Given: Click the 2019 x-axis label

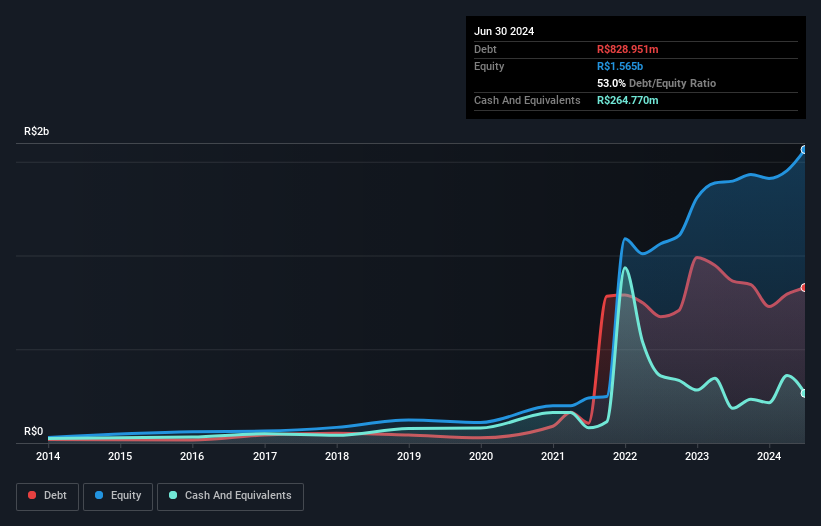Looking at the screenshot, I should pos(409,456).
